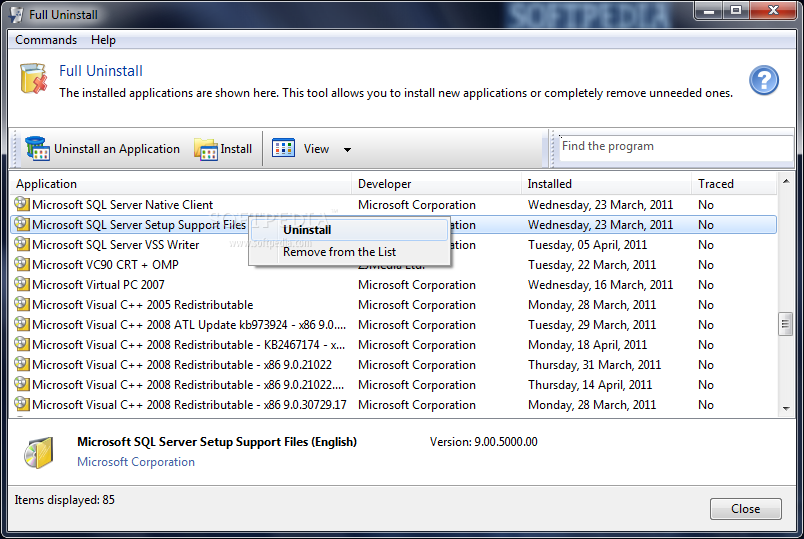Click the Install folder icon
Image resolution: width=804 pixels, height=539 pixels.
206,149
